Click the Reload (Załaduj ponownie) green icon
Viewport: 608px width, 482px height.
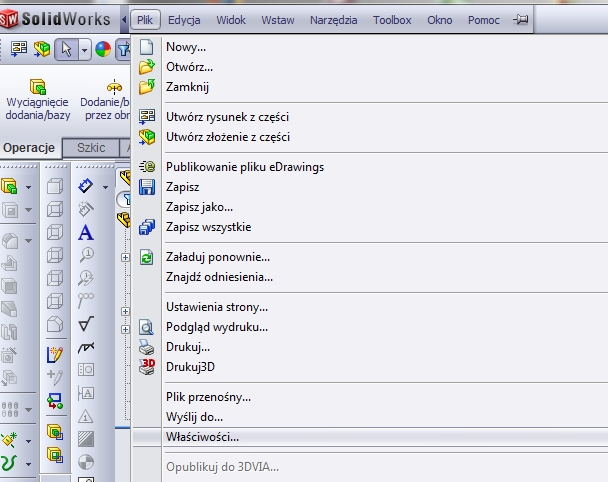click(x=147, y=257)
